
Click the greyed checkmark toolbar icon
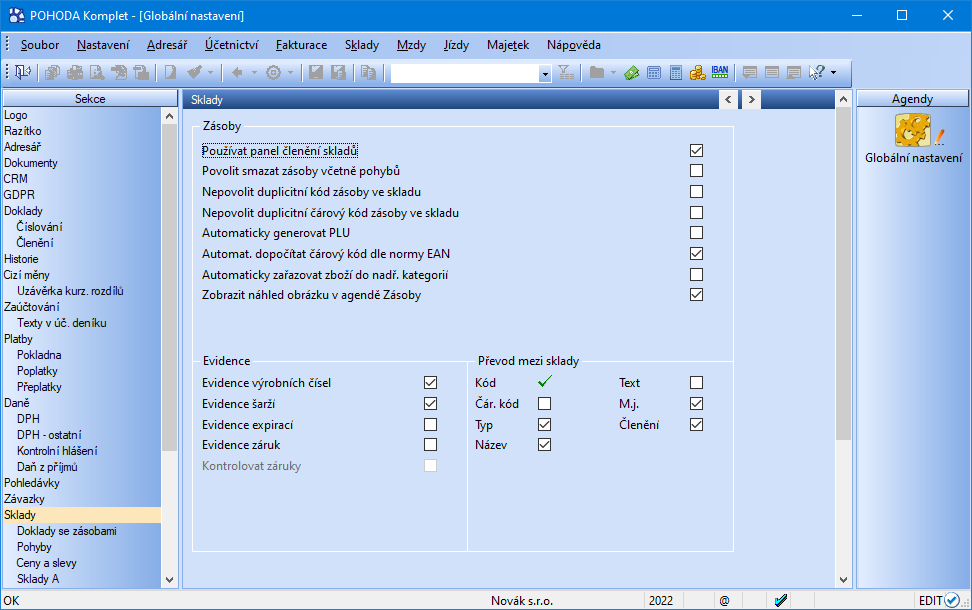(195, 73)
